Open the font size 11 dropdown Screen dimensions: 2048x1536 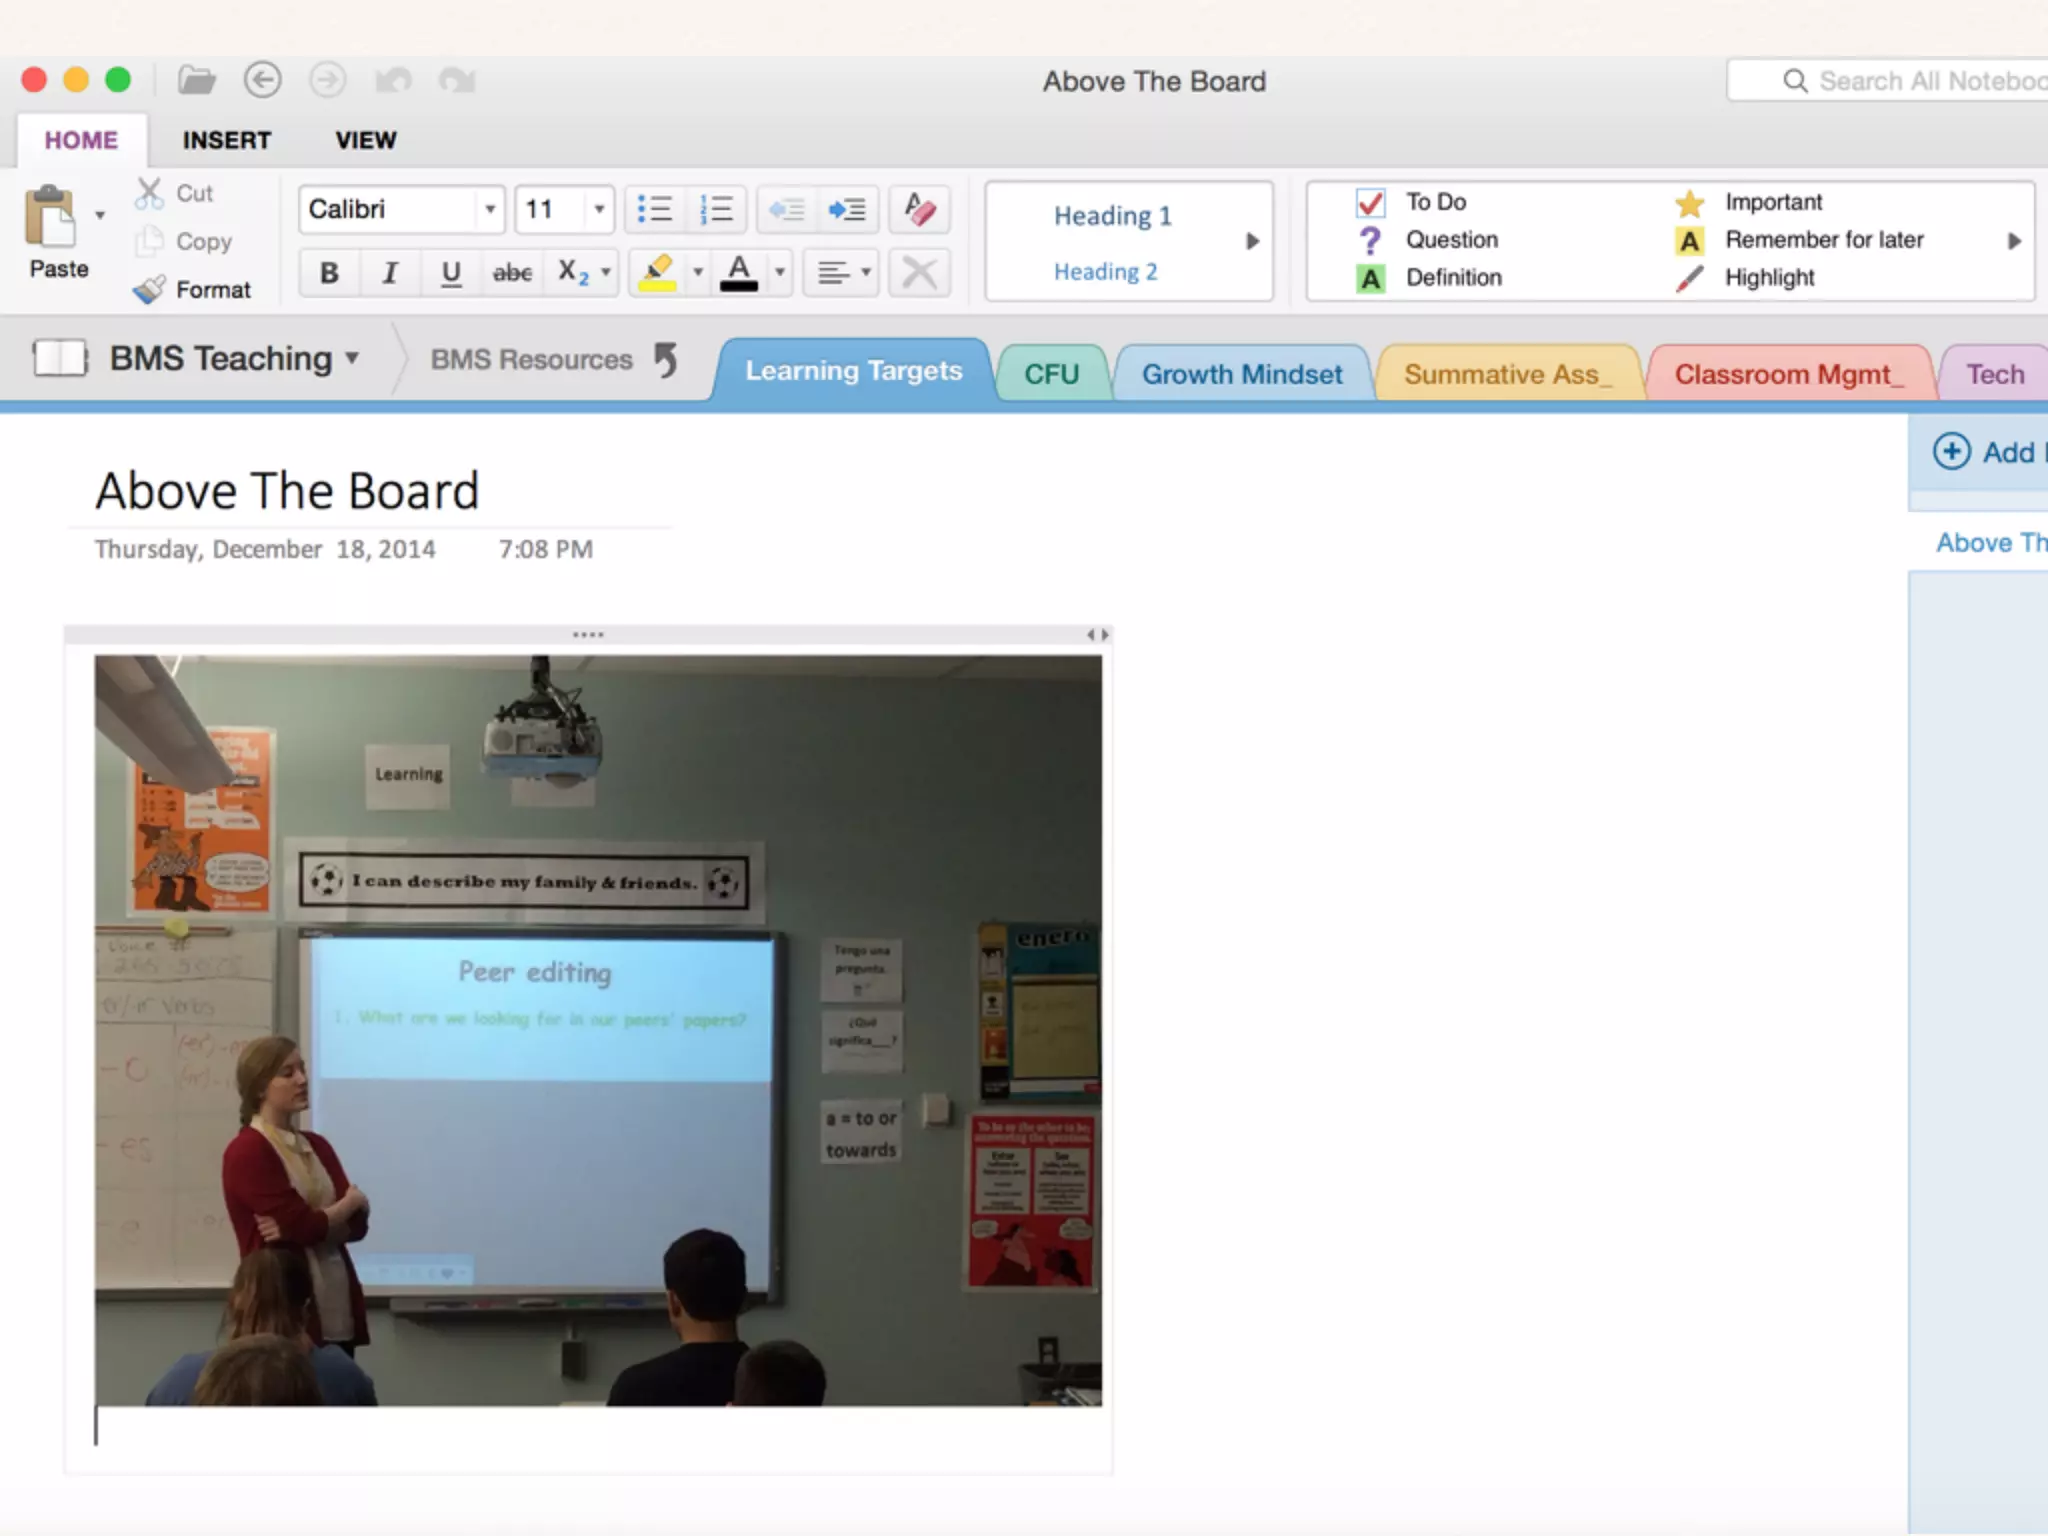tap(598, 209)
